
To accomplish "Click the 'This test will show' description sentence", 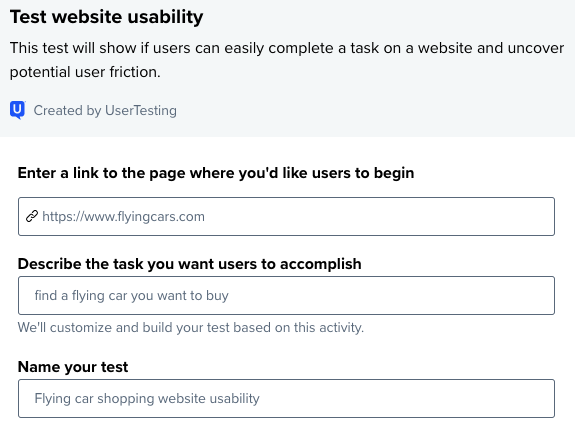I will (x=287, y=48).
